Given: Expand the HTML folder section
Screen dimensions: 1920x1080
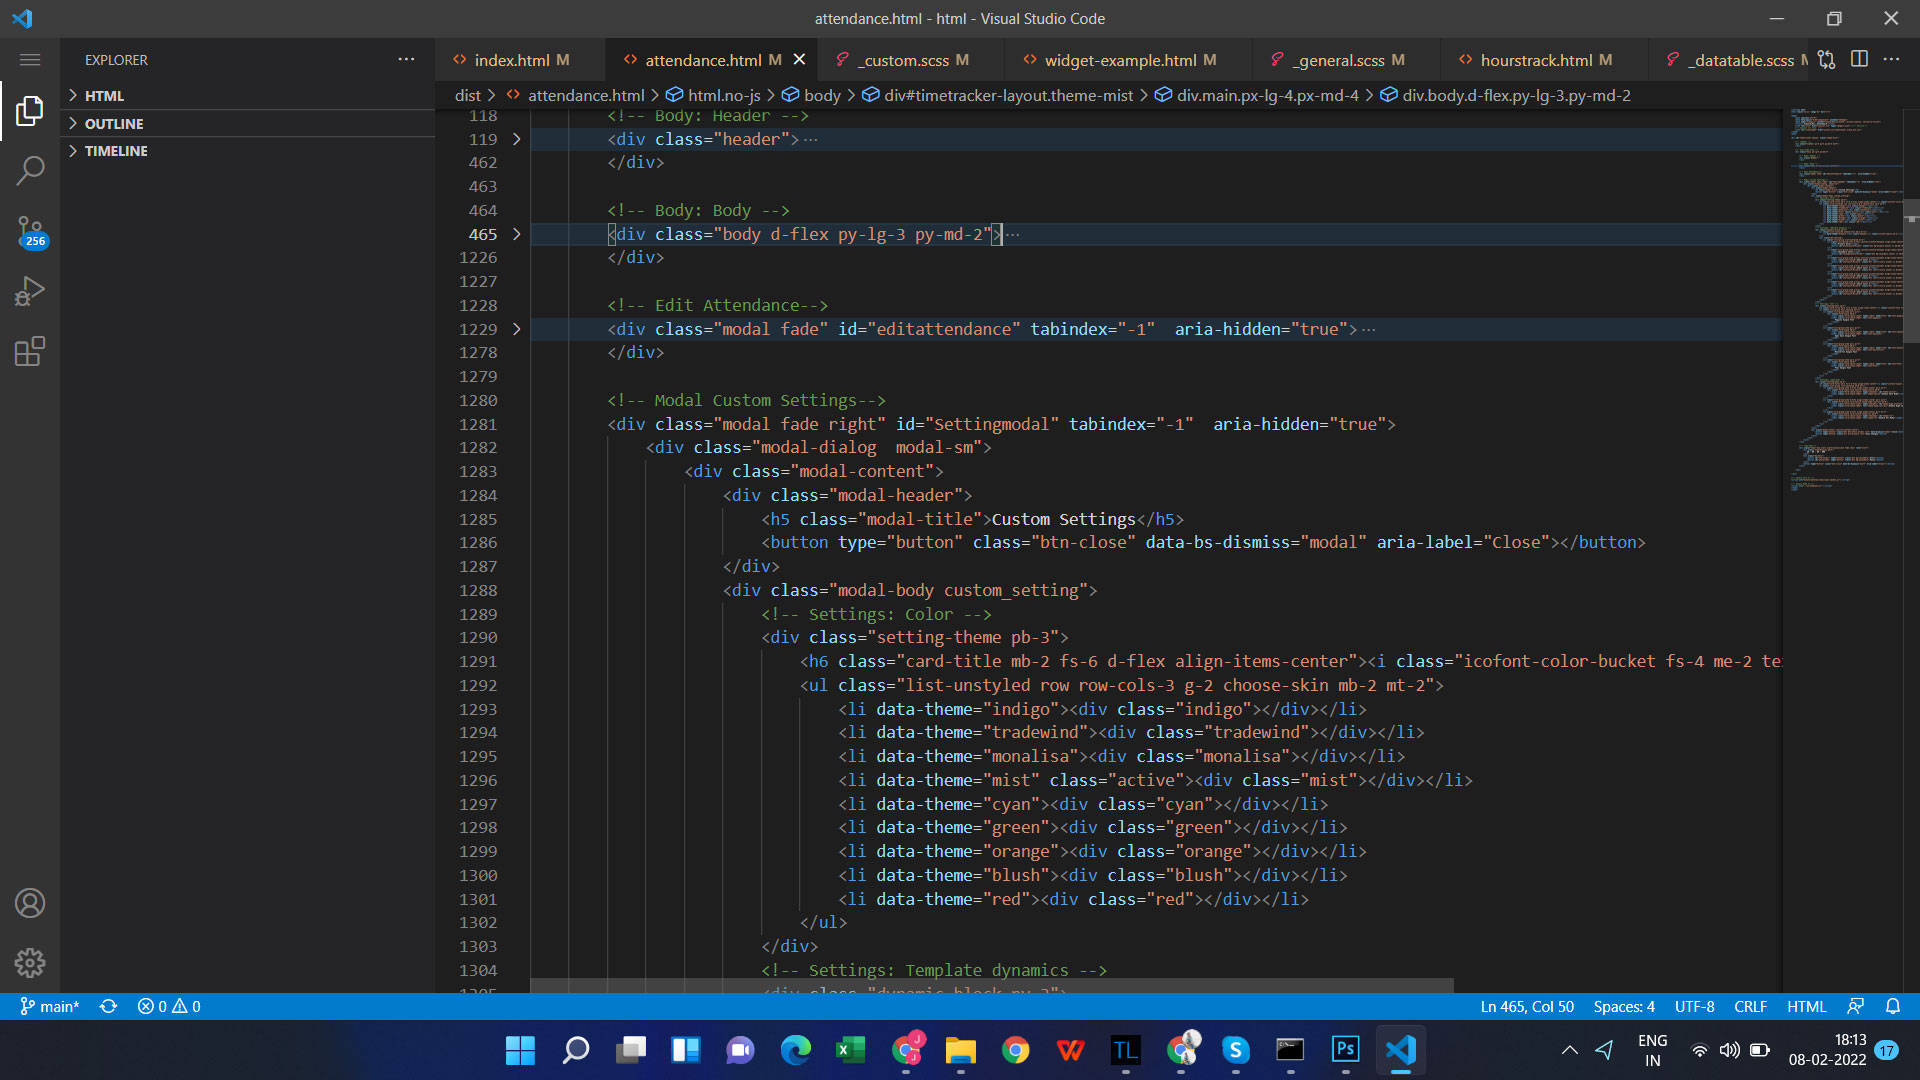Looking at the screenshot, I should point(104,96).
